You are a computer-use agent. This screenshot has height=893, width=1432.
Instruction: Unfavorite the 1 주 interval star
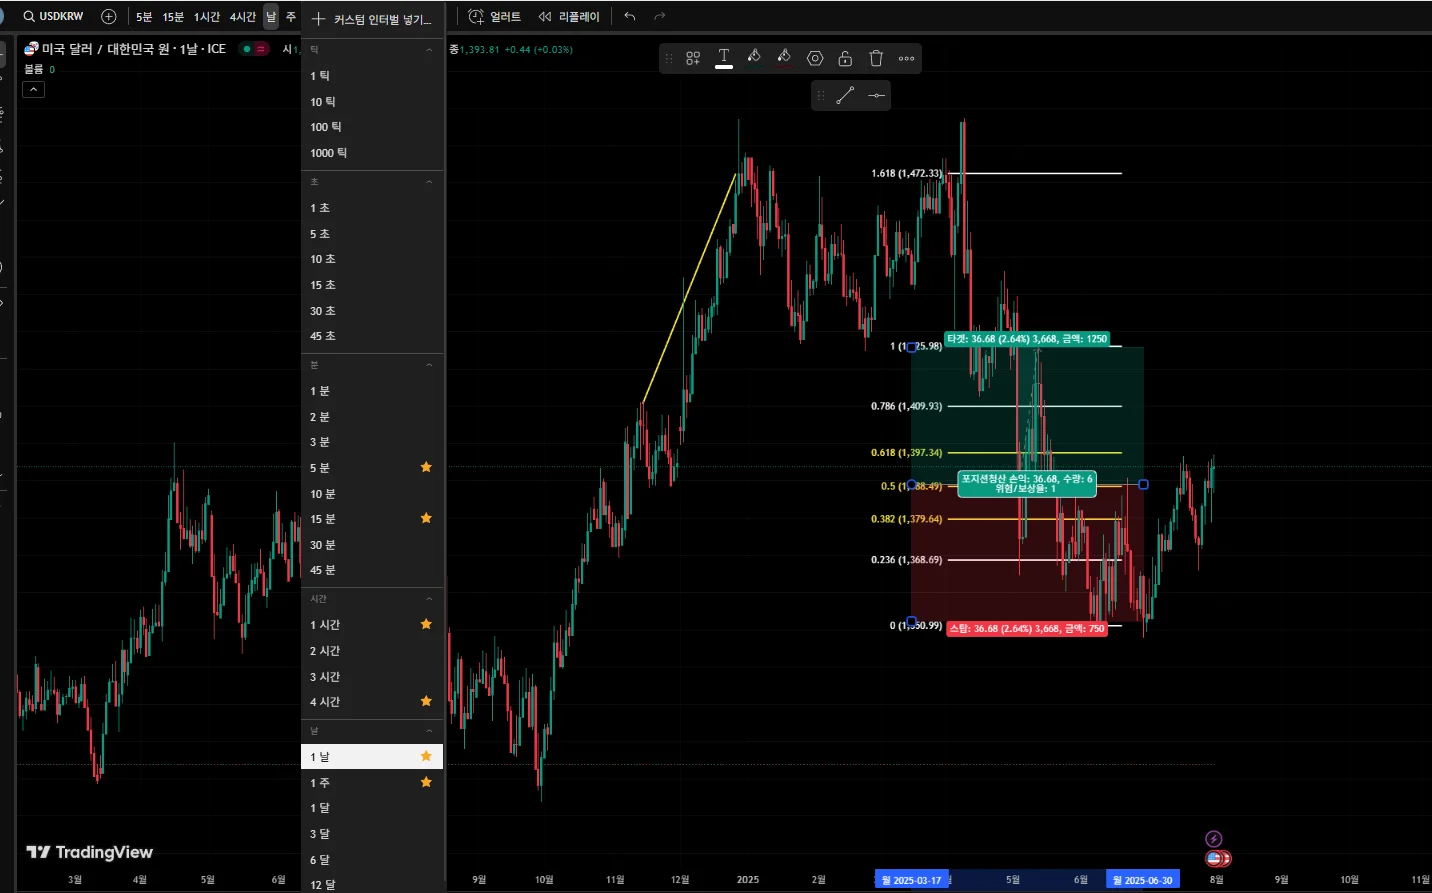click(426, 782)
